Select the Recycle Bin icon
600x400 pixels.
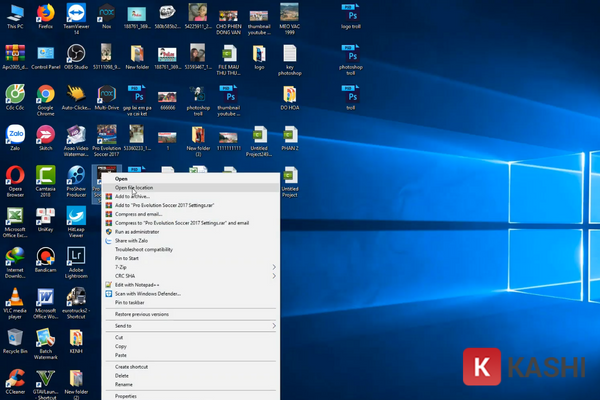[15, 337]
